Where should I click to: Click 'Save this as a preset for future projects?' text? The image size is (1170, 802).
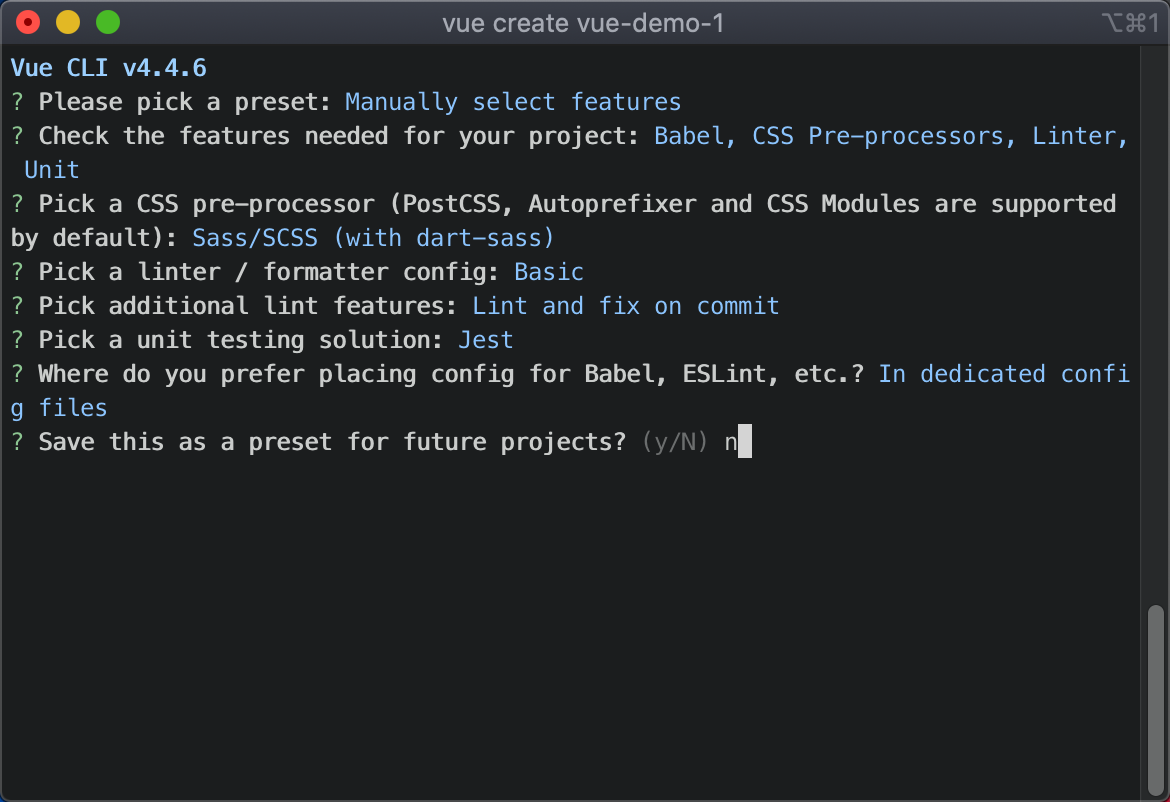coord(332,442)
